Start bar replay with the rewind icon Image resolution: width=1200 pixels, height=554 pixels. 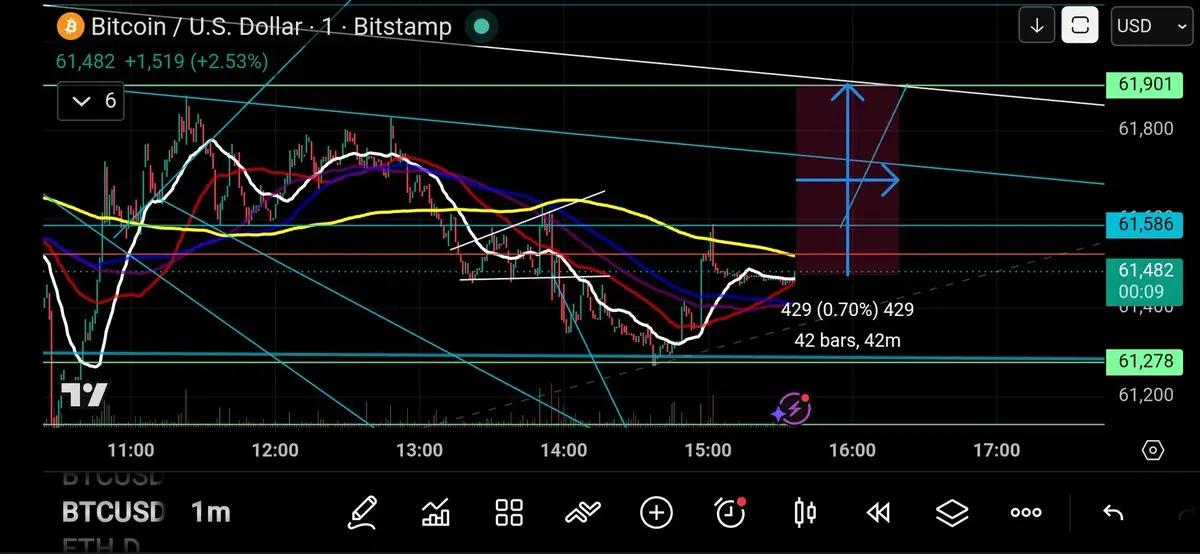coord(878,513)
